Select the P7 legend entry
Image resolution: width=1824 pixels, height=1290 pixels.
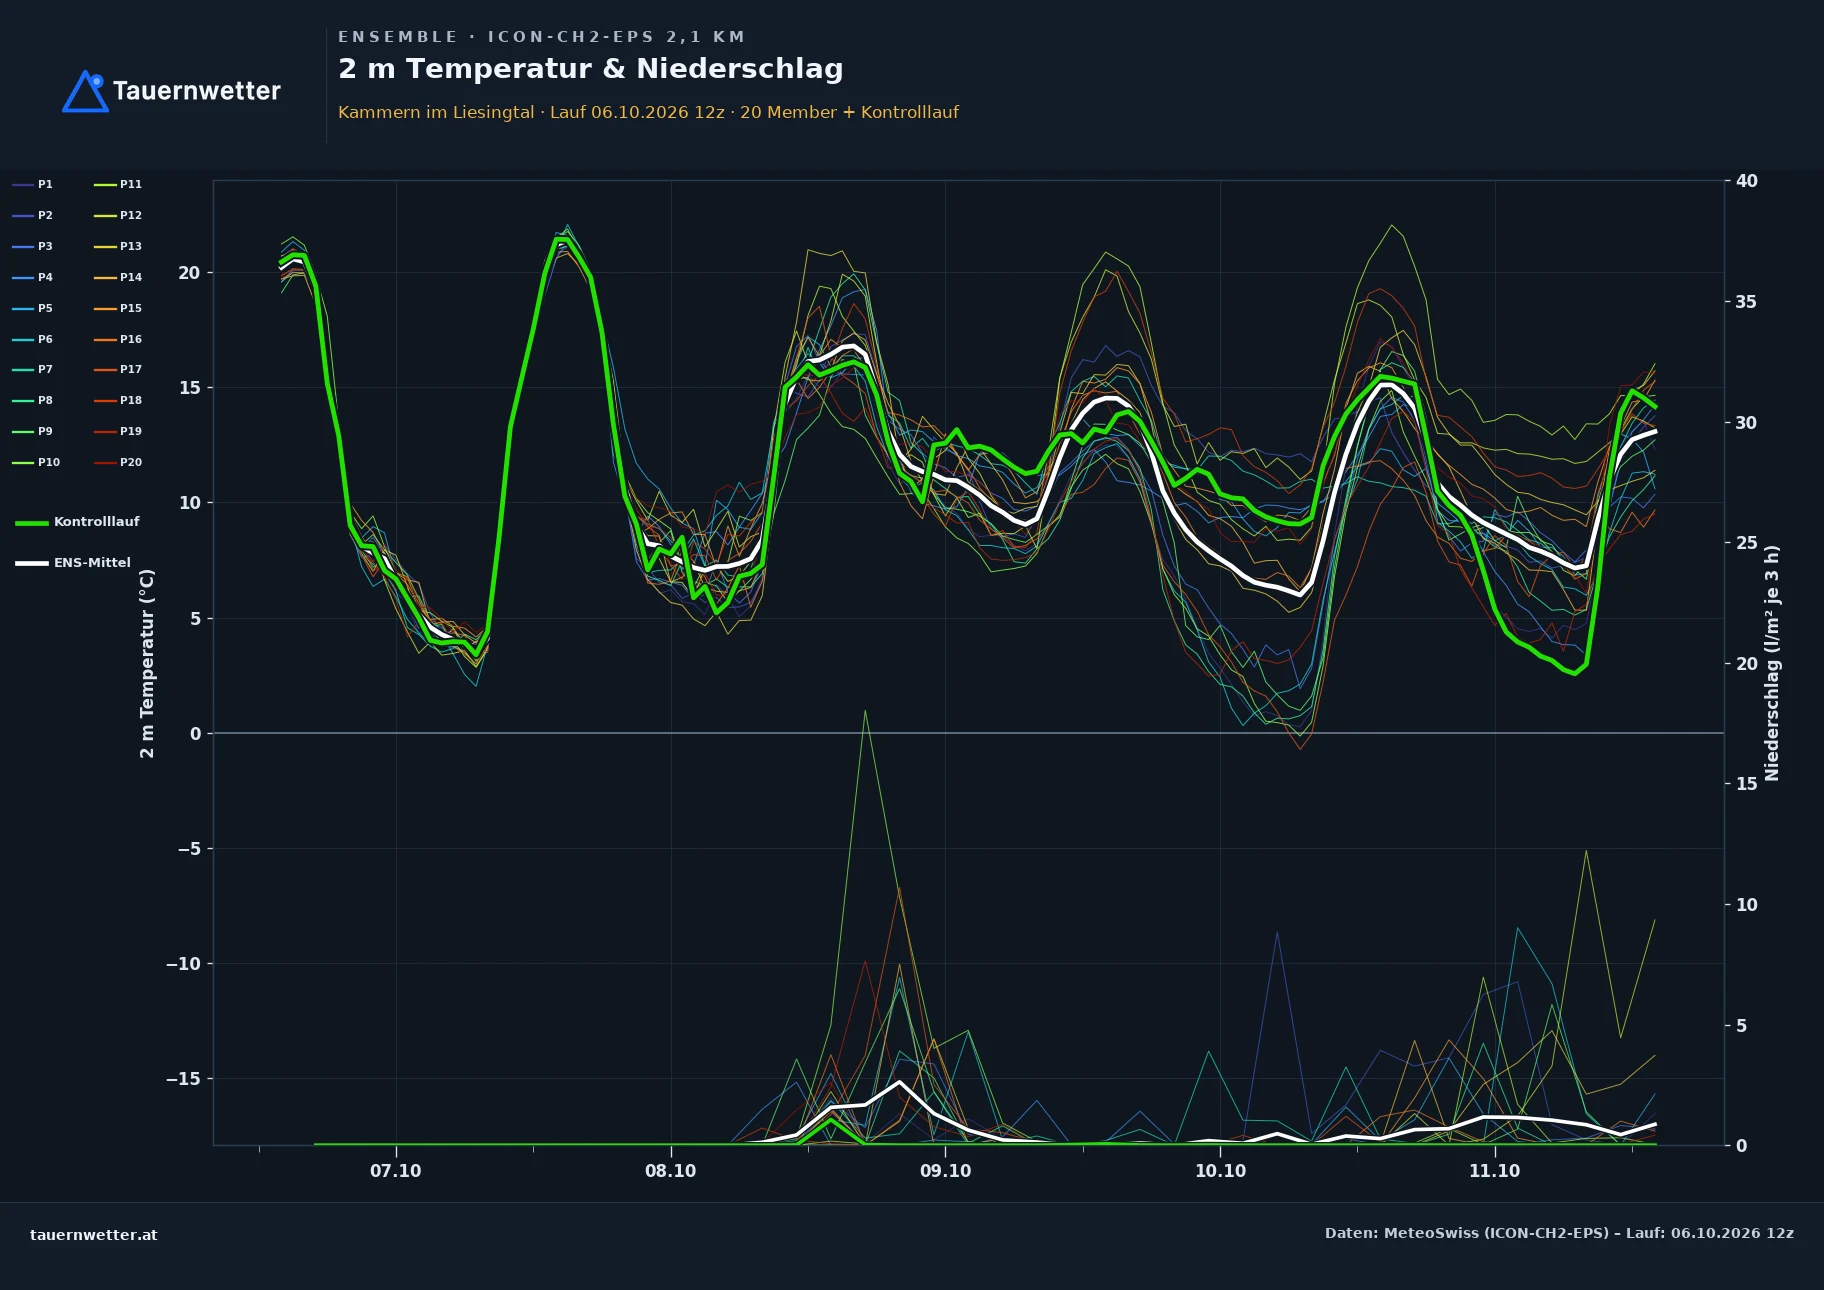coord(33,369)
